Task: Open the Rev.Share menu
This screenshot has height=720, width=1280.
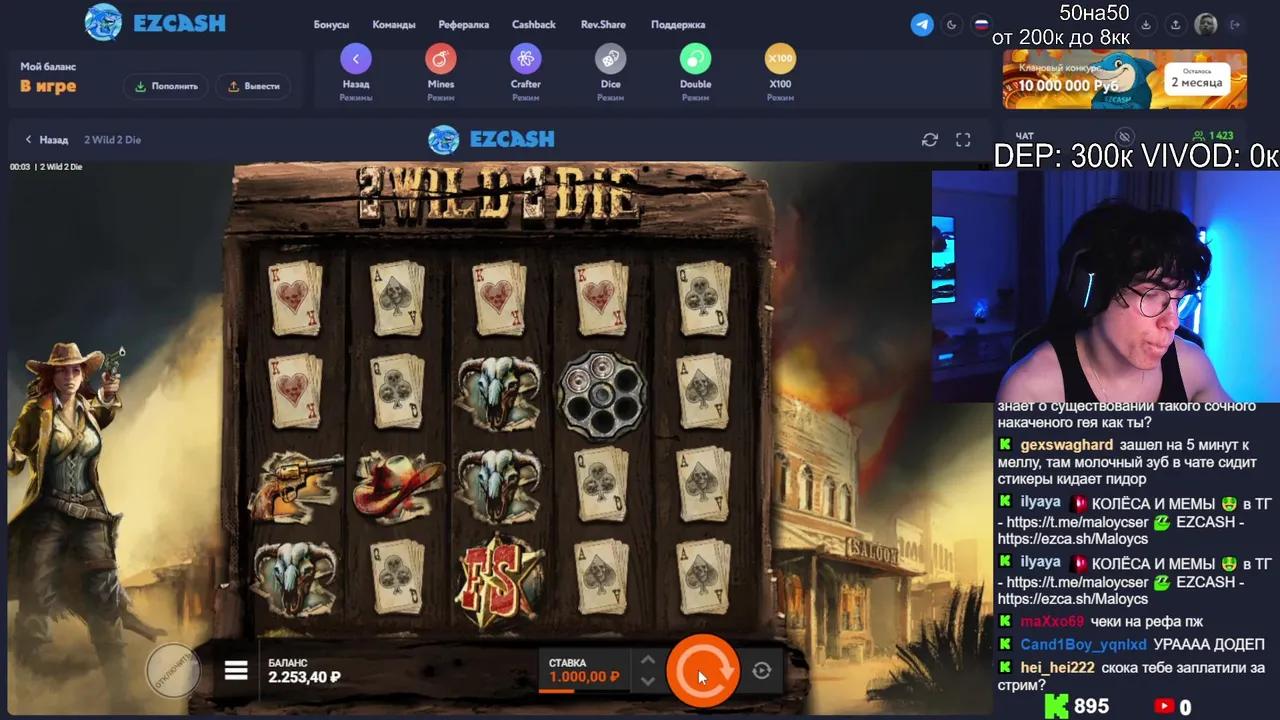Action: pos(603,25)
